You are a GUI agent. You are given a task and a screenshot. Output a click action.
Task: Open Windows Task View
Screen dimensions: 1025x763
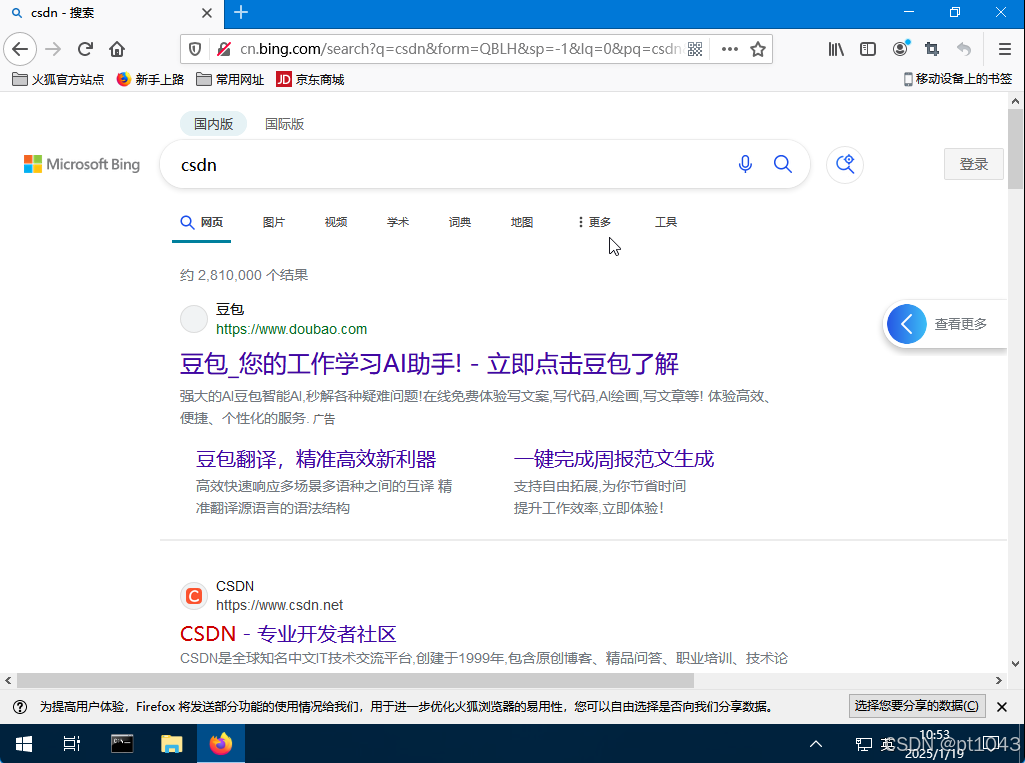coord(71,743)
